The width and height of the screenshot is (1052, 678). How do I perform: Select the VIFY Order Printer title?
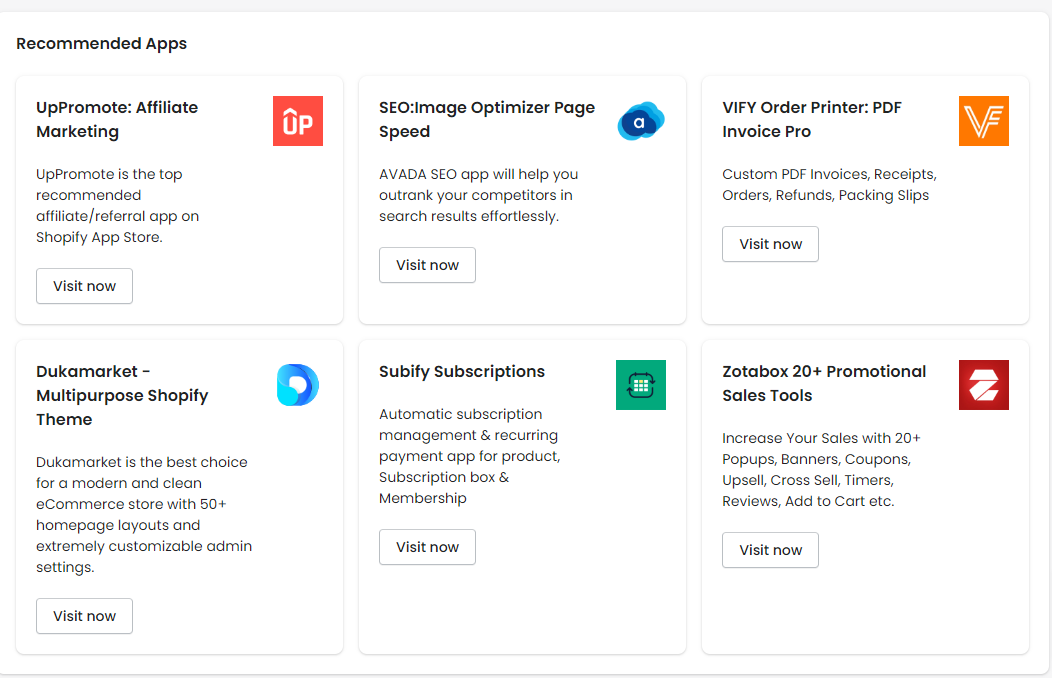812,119
